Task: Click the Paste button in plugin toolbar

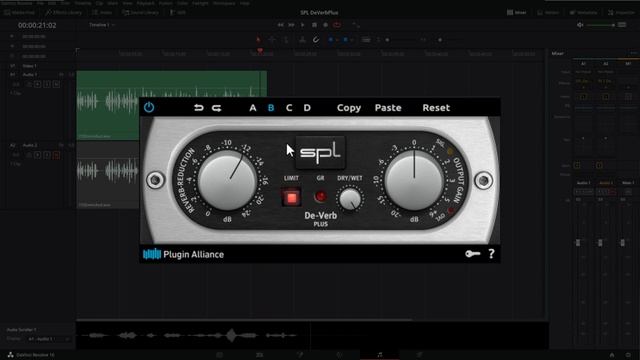Action: 388,108
